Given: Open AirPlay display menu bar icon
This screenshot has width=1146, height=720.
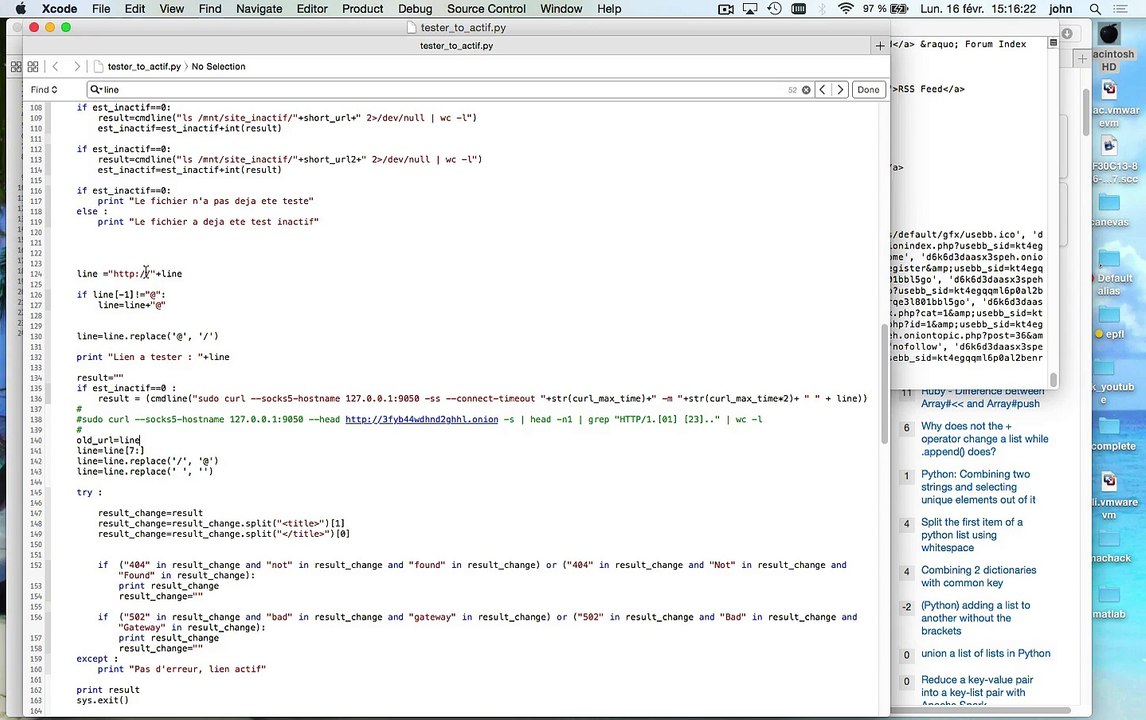Looking at the screenshot, I should point(750,9).
